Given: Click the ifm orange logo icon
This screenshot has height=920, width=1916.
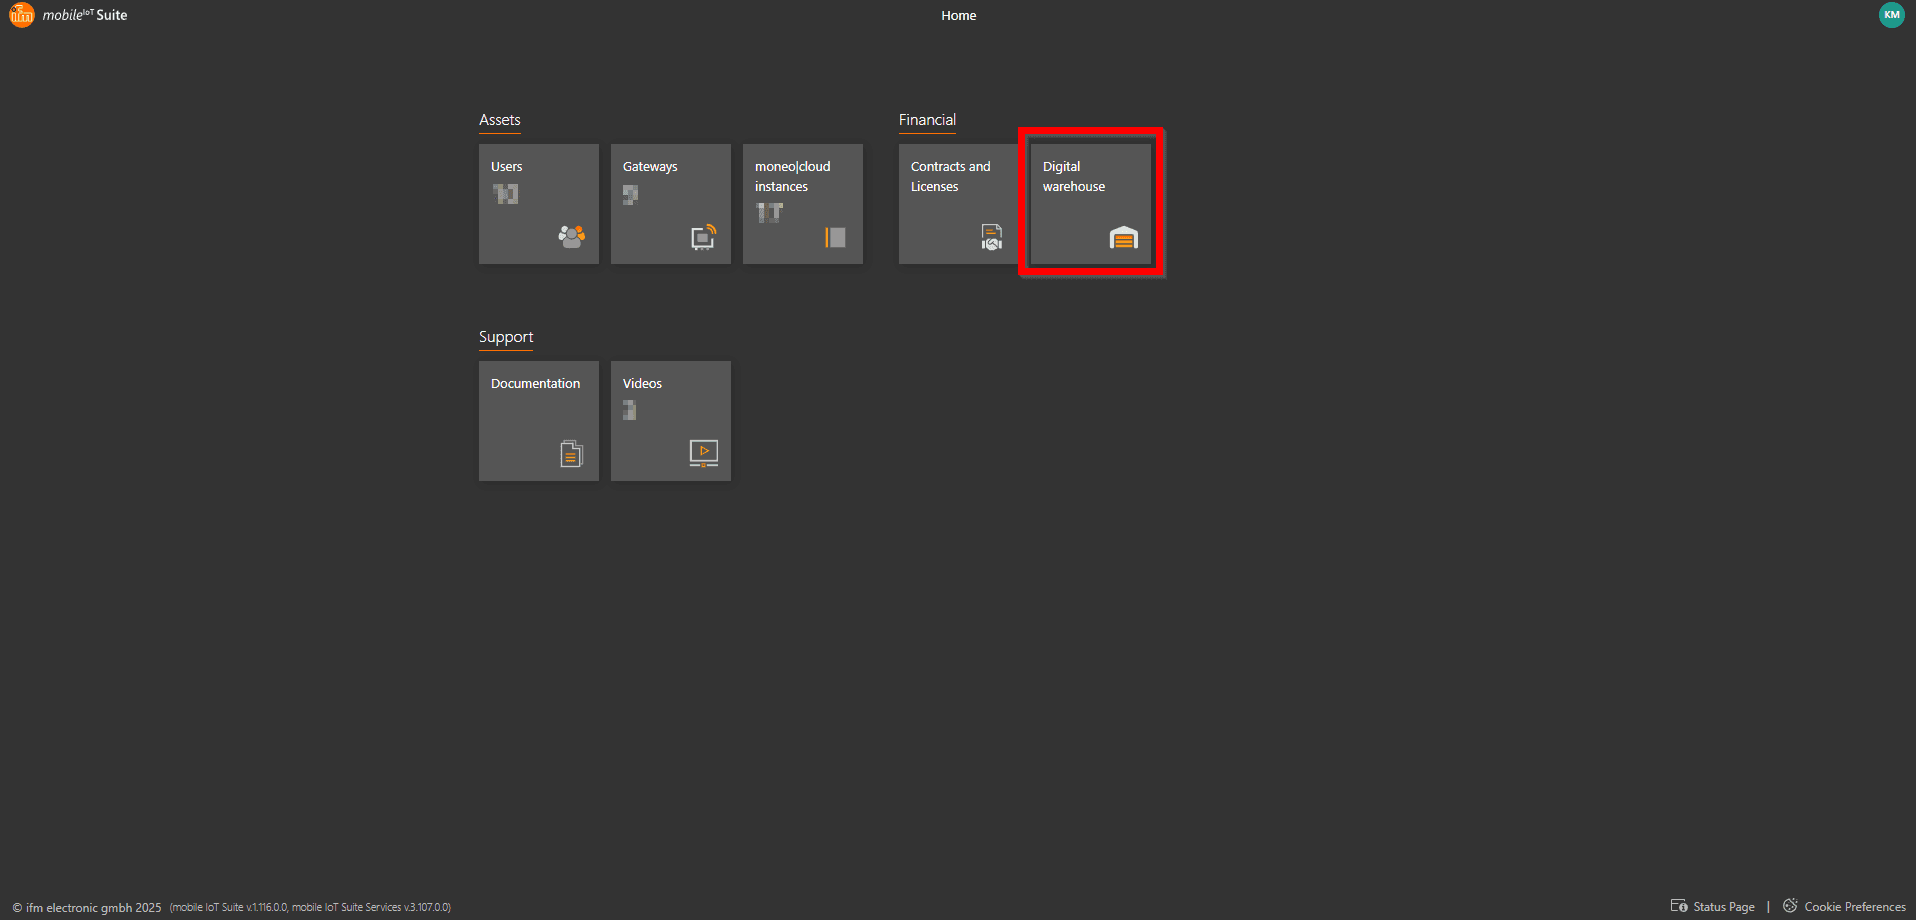Looking at the screenshot, I should (x=21, y=15).
